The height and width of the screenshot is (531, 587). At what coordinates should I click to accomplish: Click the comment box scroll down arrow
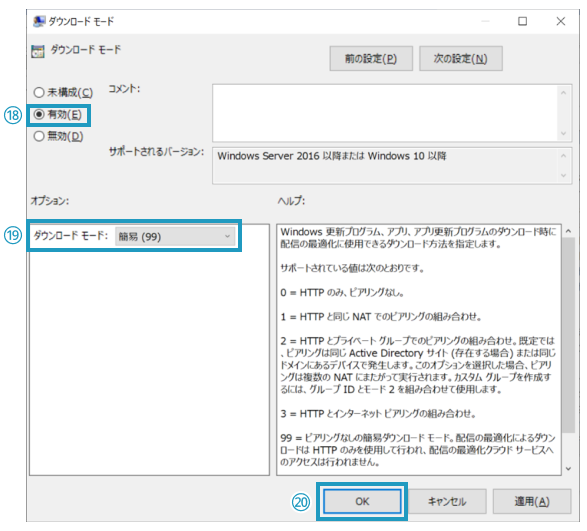563,134
